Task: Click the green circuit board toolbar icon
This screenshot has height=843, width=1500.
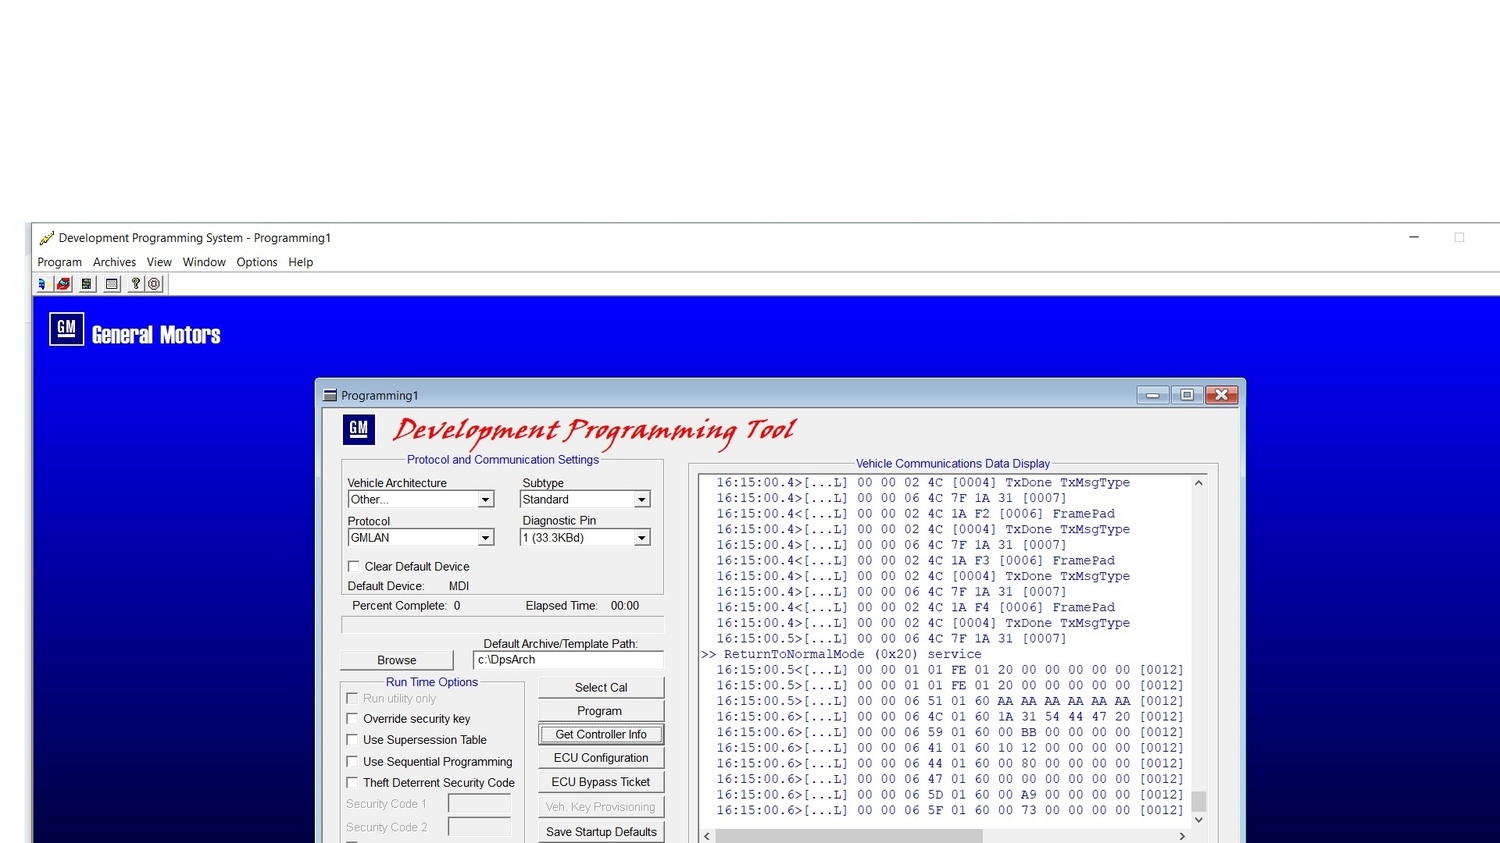Action: [87, 284]
